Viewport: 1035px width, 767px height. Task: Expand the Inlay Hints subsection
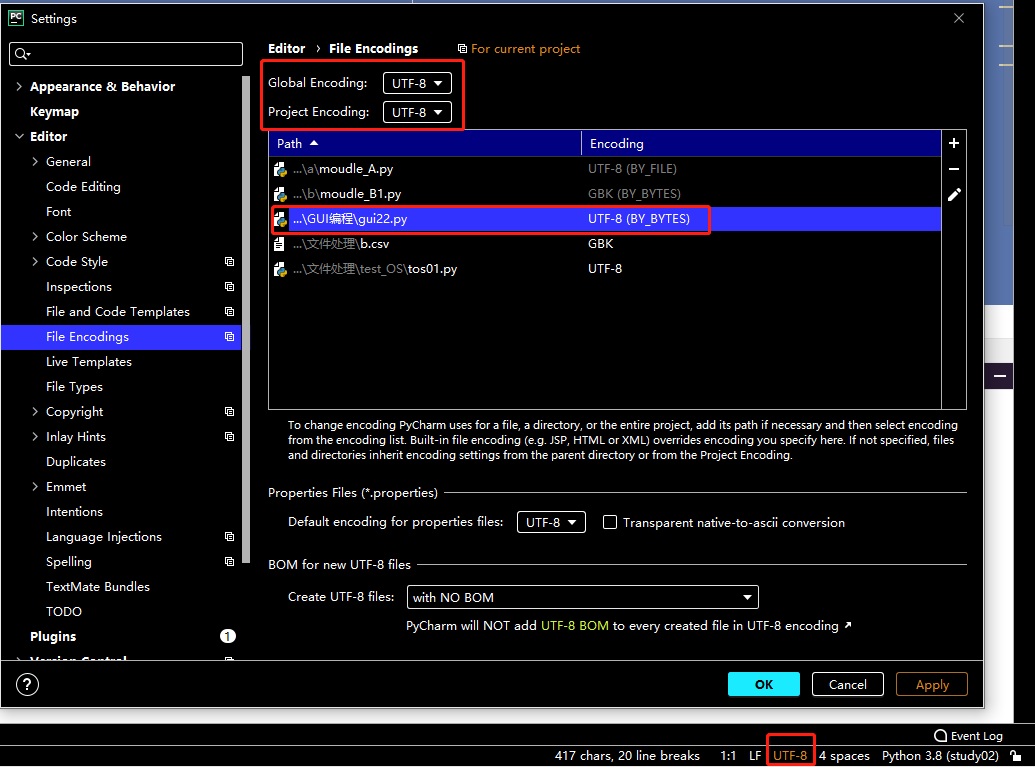click(35, 436)
